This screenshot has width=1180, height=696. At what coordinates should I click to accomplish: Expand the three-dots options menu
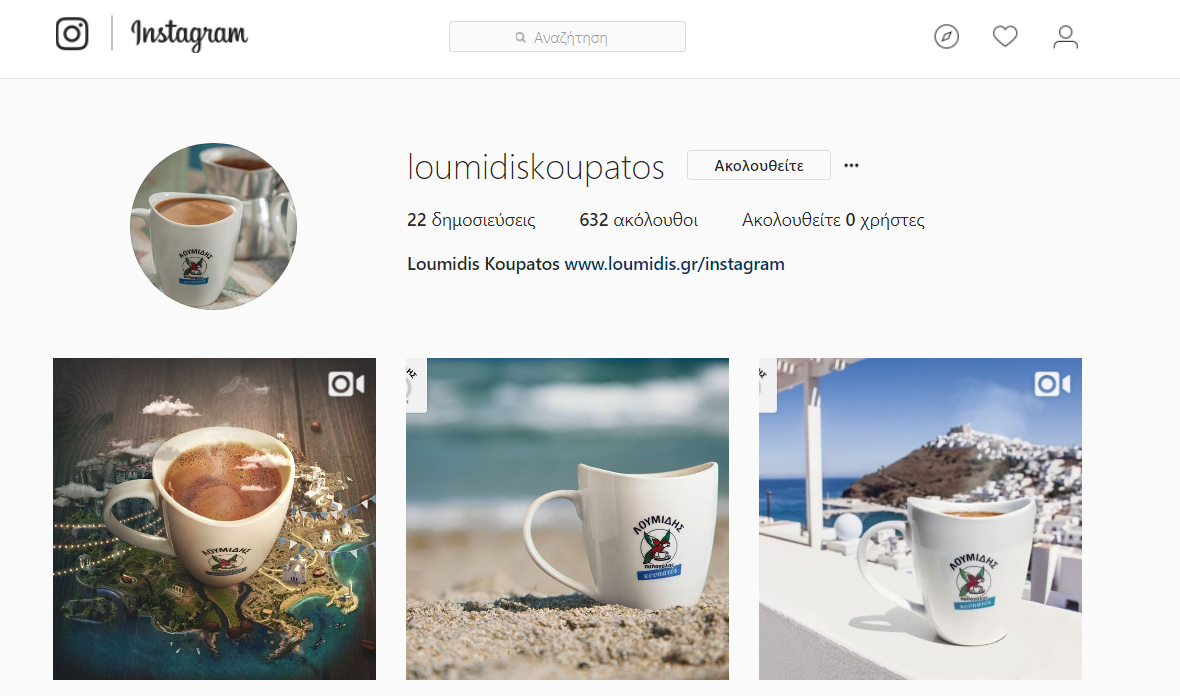[x=851, y=166]
